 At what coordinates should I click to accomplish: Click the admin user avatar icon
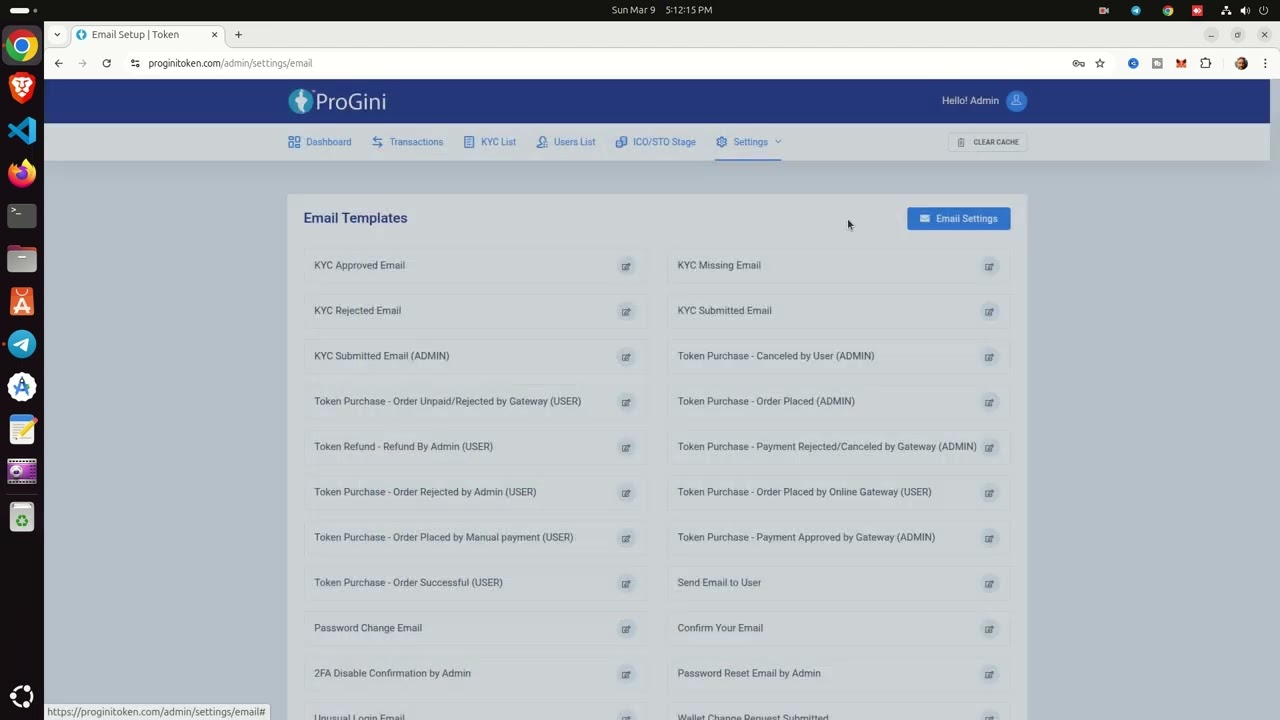click(x=1016, y=100)
